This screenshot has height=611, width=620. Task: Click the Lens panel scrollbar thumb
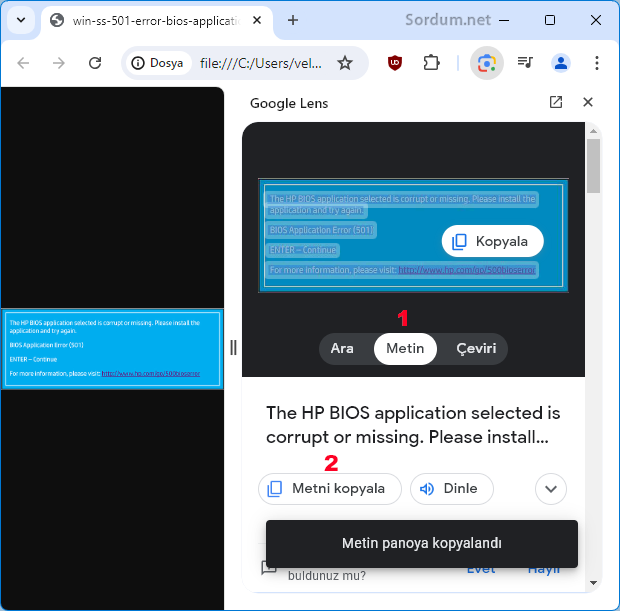point(594,166)
